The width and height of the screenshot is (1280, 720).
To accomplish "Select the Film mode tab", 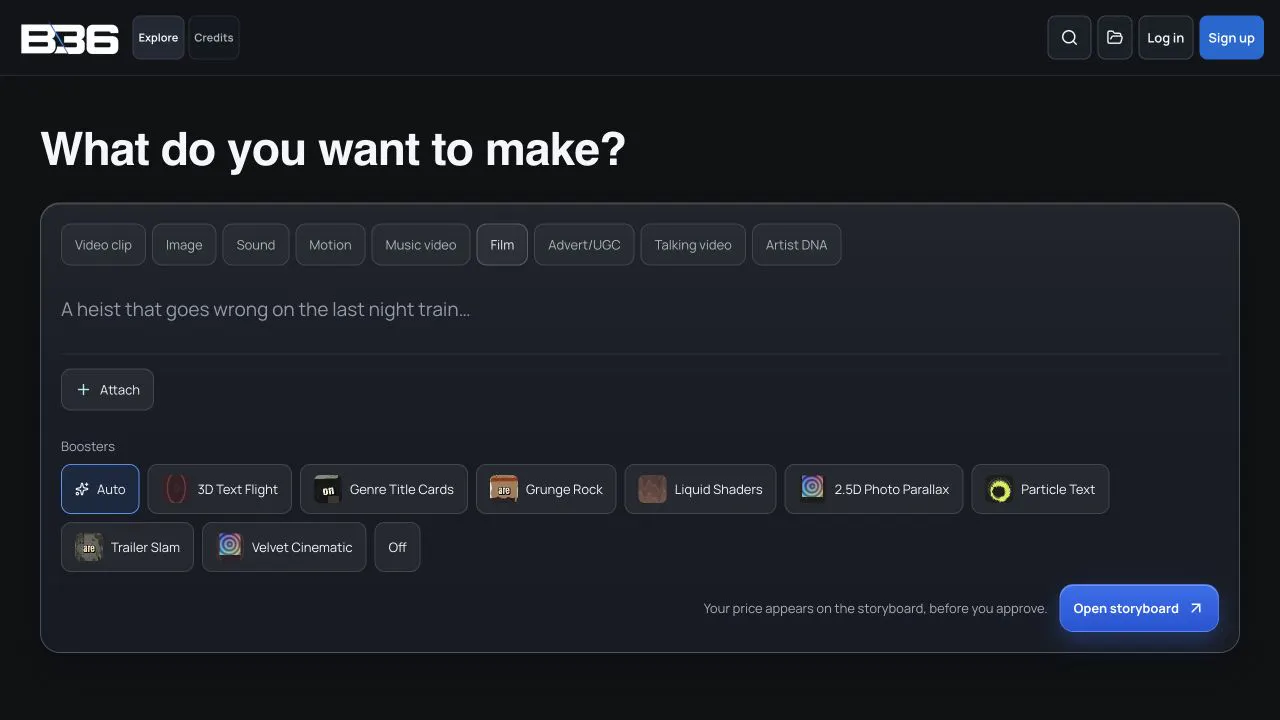I will pyautogui.click(x=502, y=245).
